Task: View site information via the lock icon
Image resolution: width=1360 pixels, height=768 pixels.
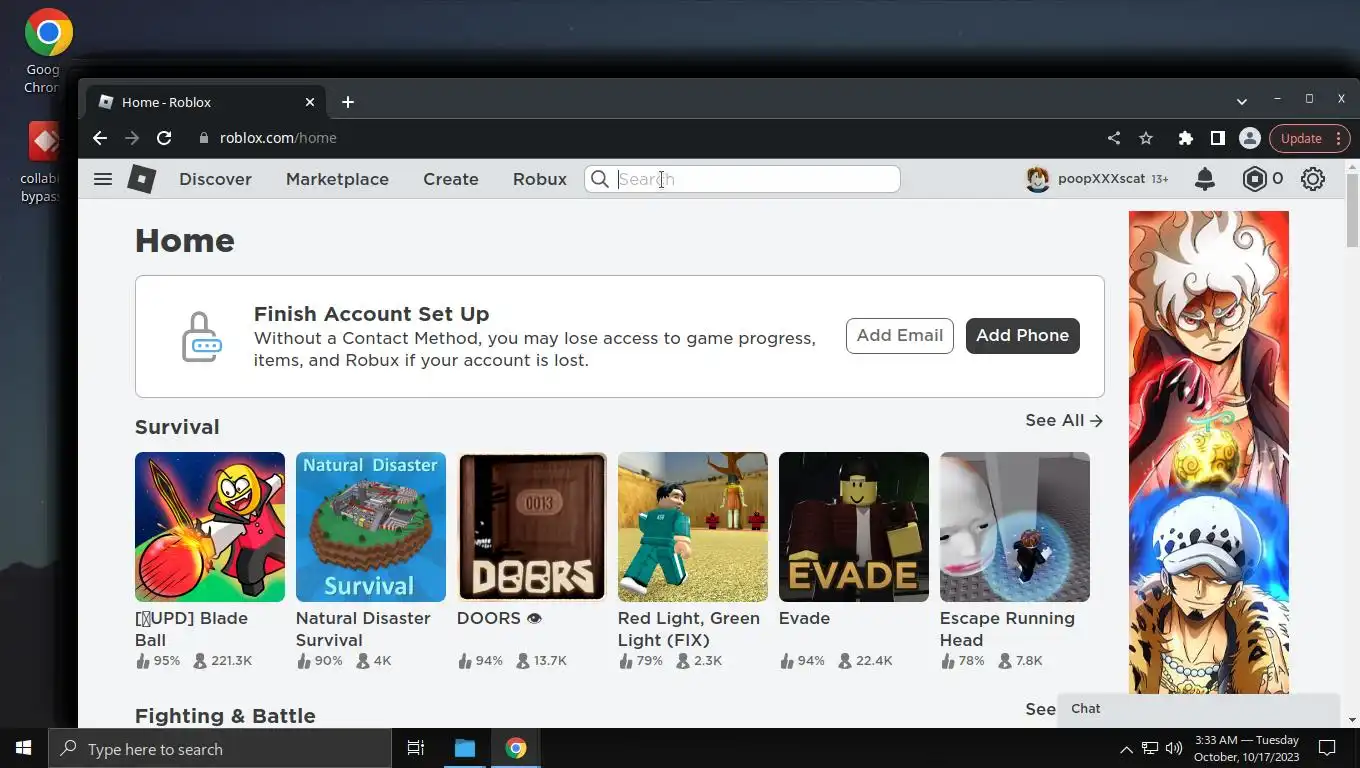Action: pyautogui.click(x=203, y=138)
